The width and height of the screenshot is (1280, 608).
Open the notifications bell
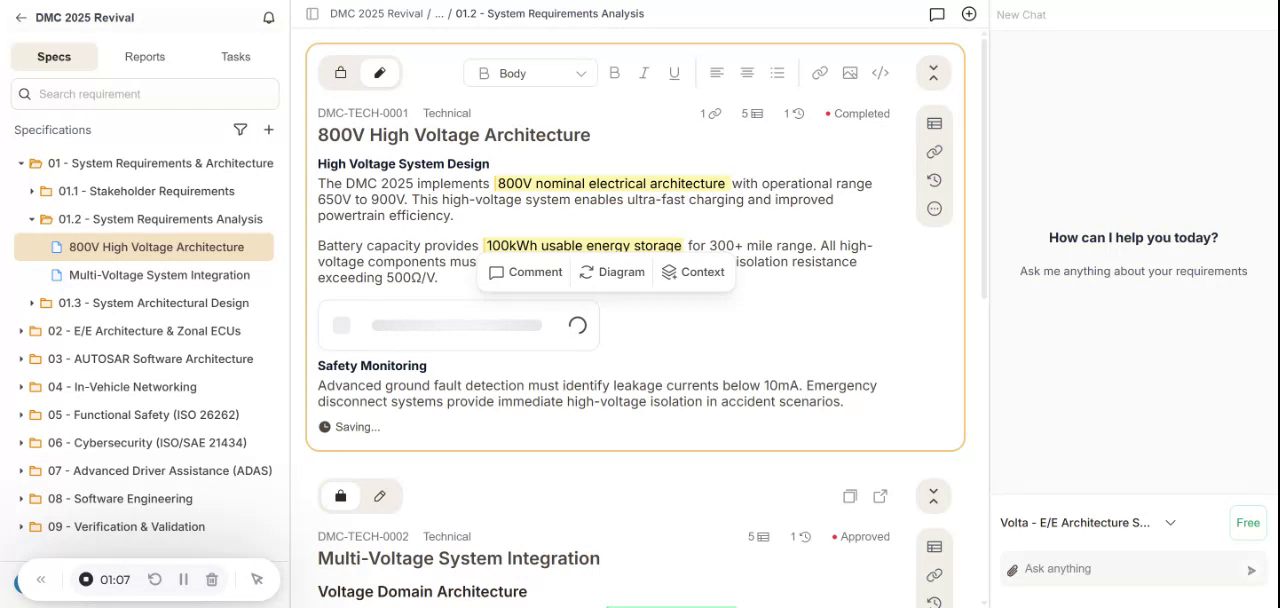[268, 18]
